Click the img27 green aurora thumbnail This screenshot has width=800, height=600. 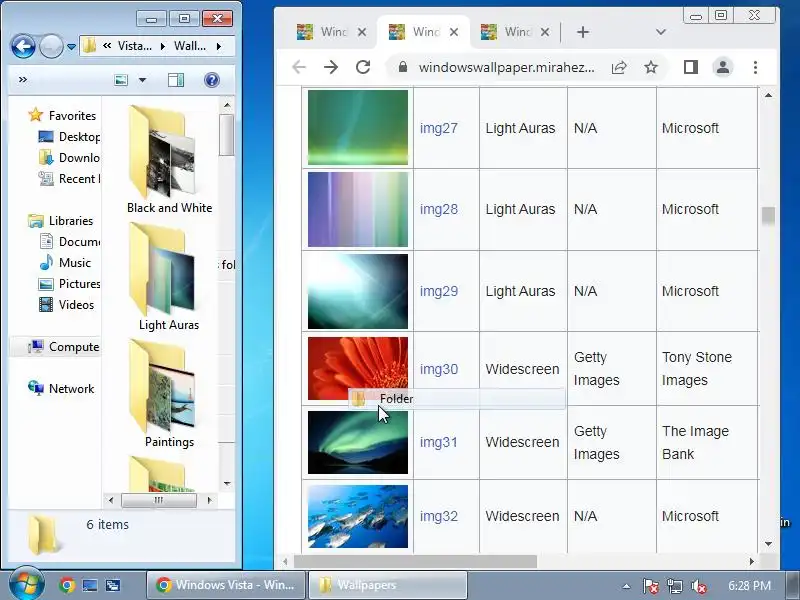coord(358,128)
